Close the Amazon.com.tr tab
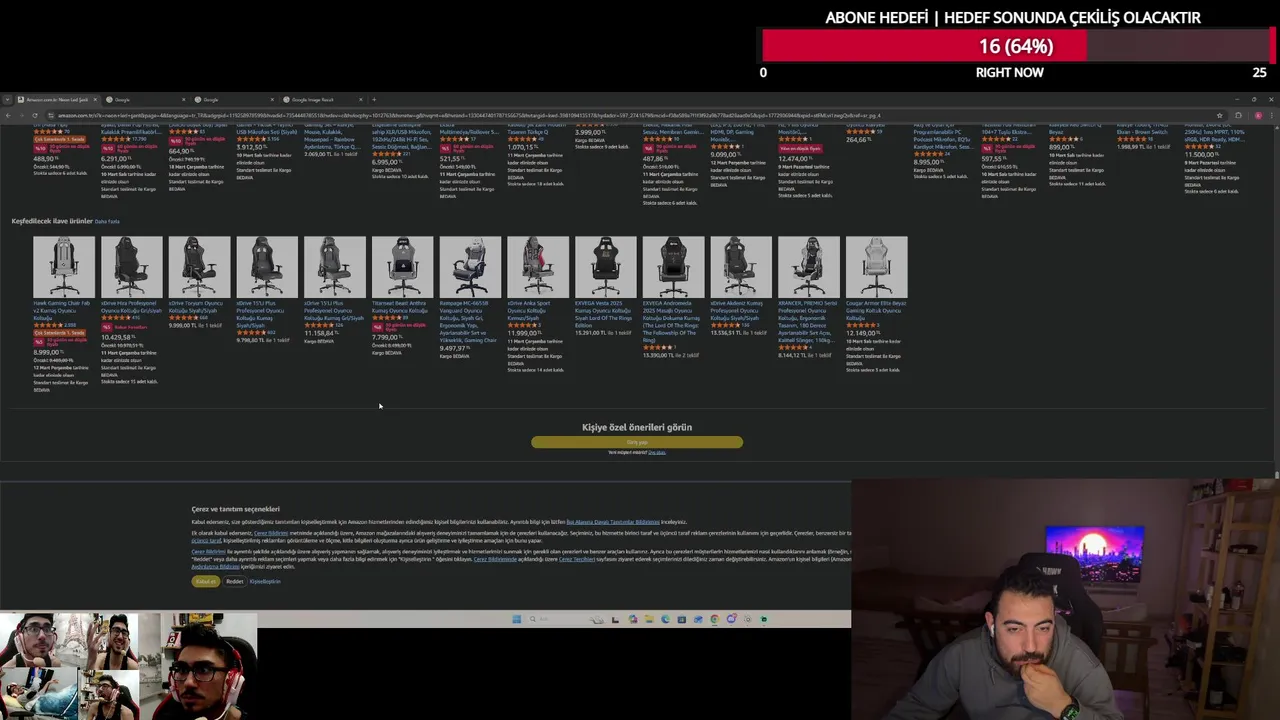 [94, 100]
